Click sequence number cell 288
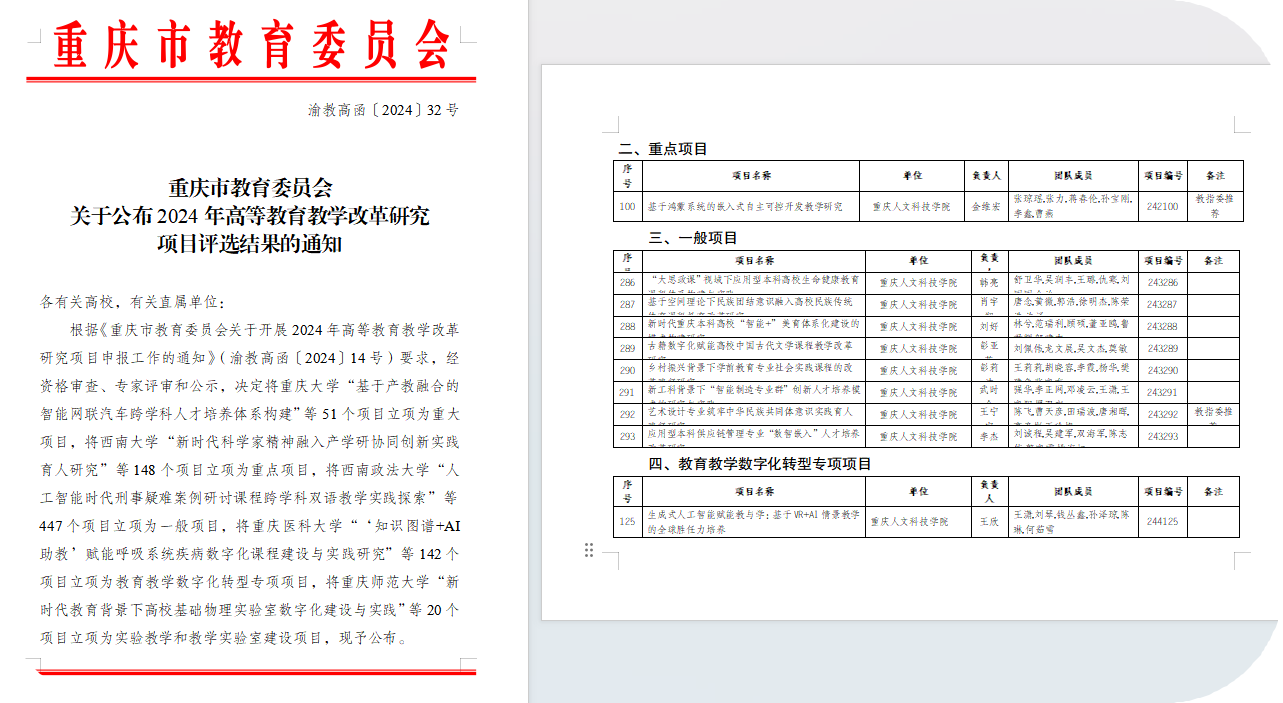Screen dimensions: 1283x703 (627, 327)
